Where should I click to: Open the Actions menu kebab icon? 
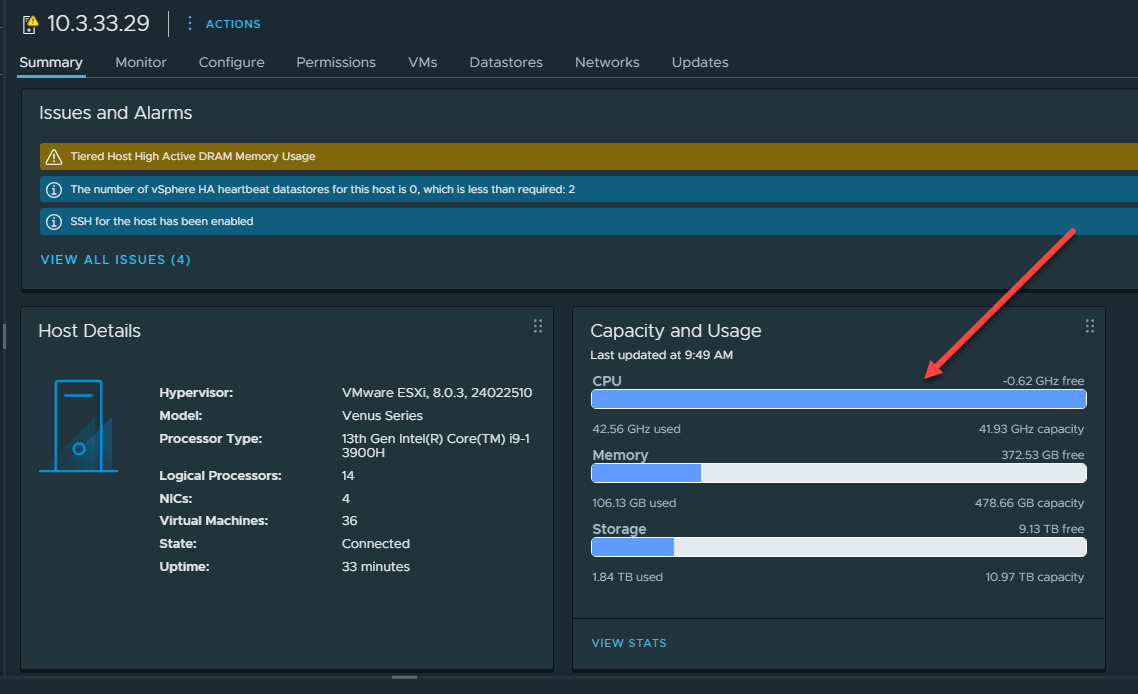190,23
